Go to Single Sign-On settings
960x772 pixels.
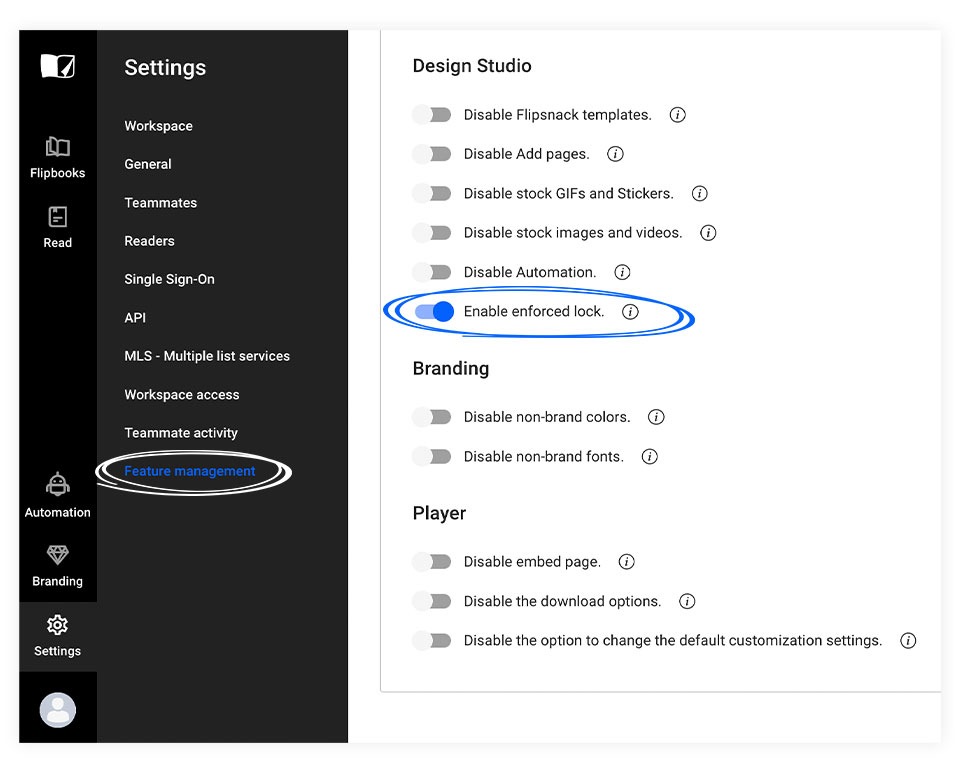pos(170,279)
